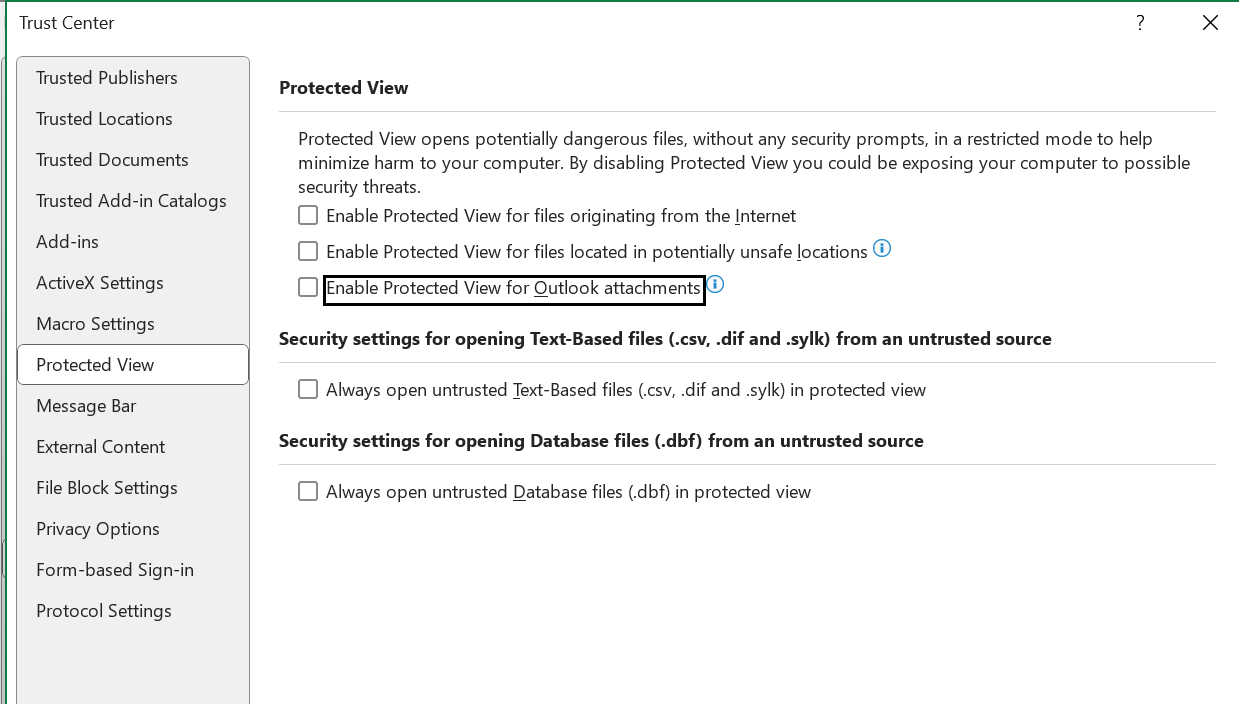
Task: Open the Add-ins section
Action: [66, 241]
